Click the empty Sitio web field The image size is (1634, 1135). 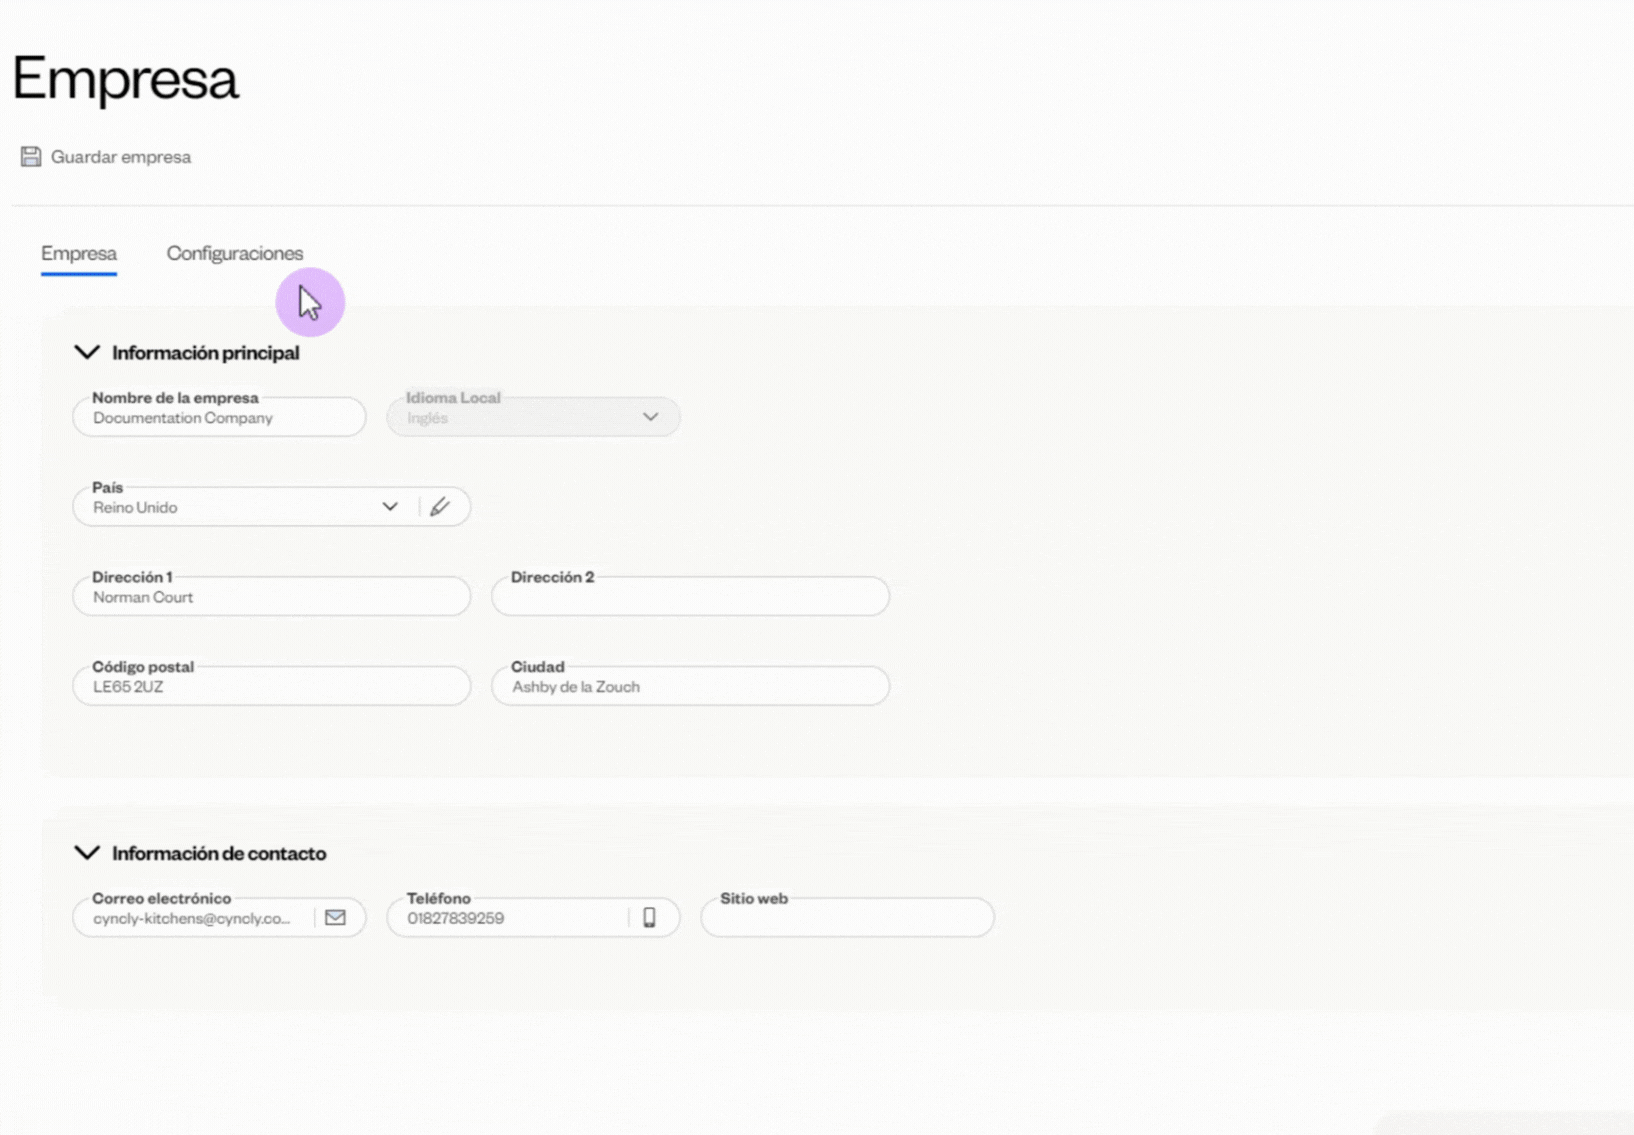point(847,918)
